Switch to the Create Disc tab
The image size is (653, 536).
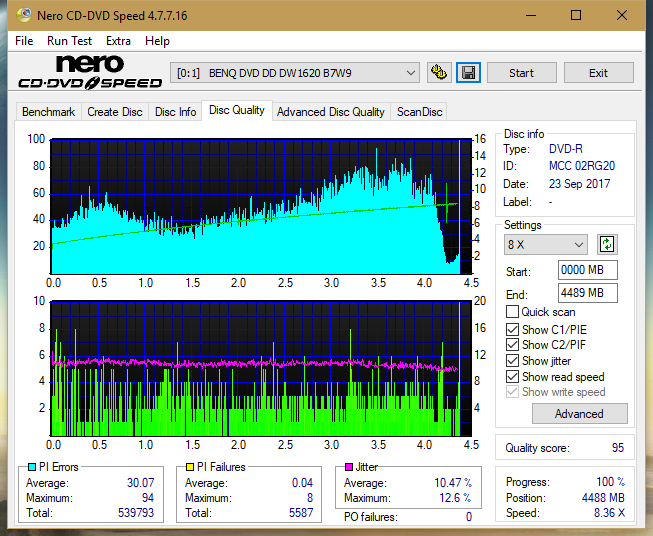pyautogui.click(x=115, y=112)
